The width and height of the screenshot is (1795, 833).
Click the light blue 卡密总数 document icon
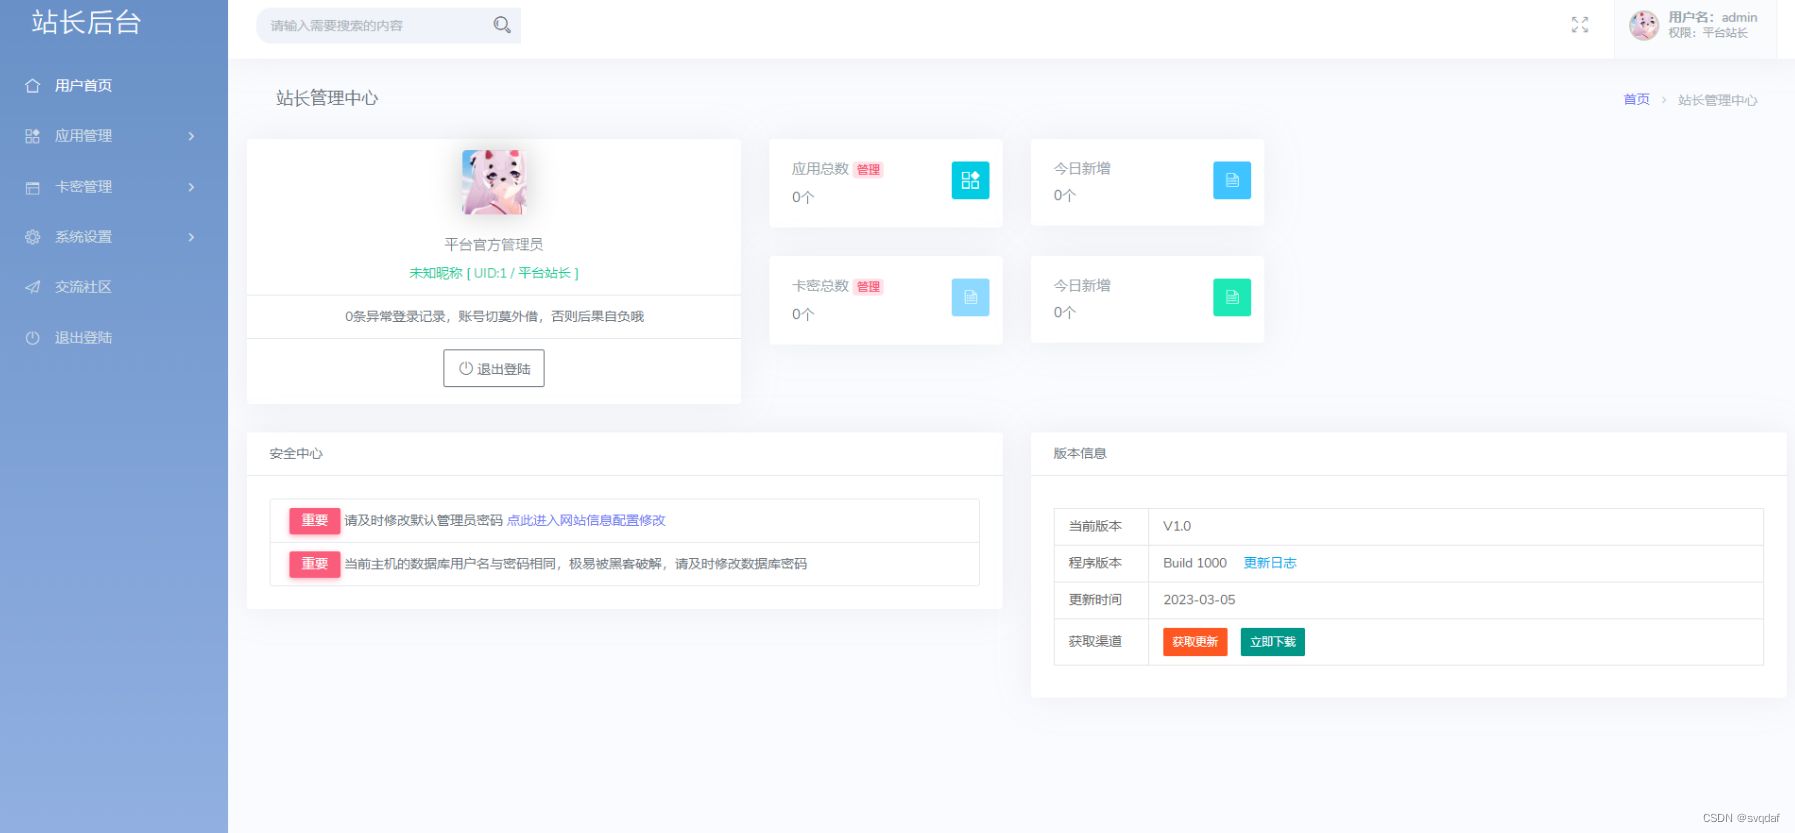coord(970,297)
